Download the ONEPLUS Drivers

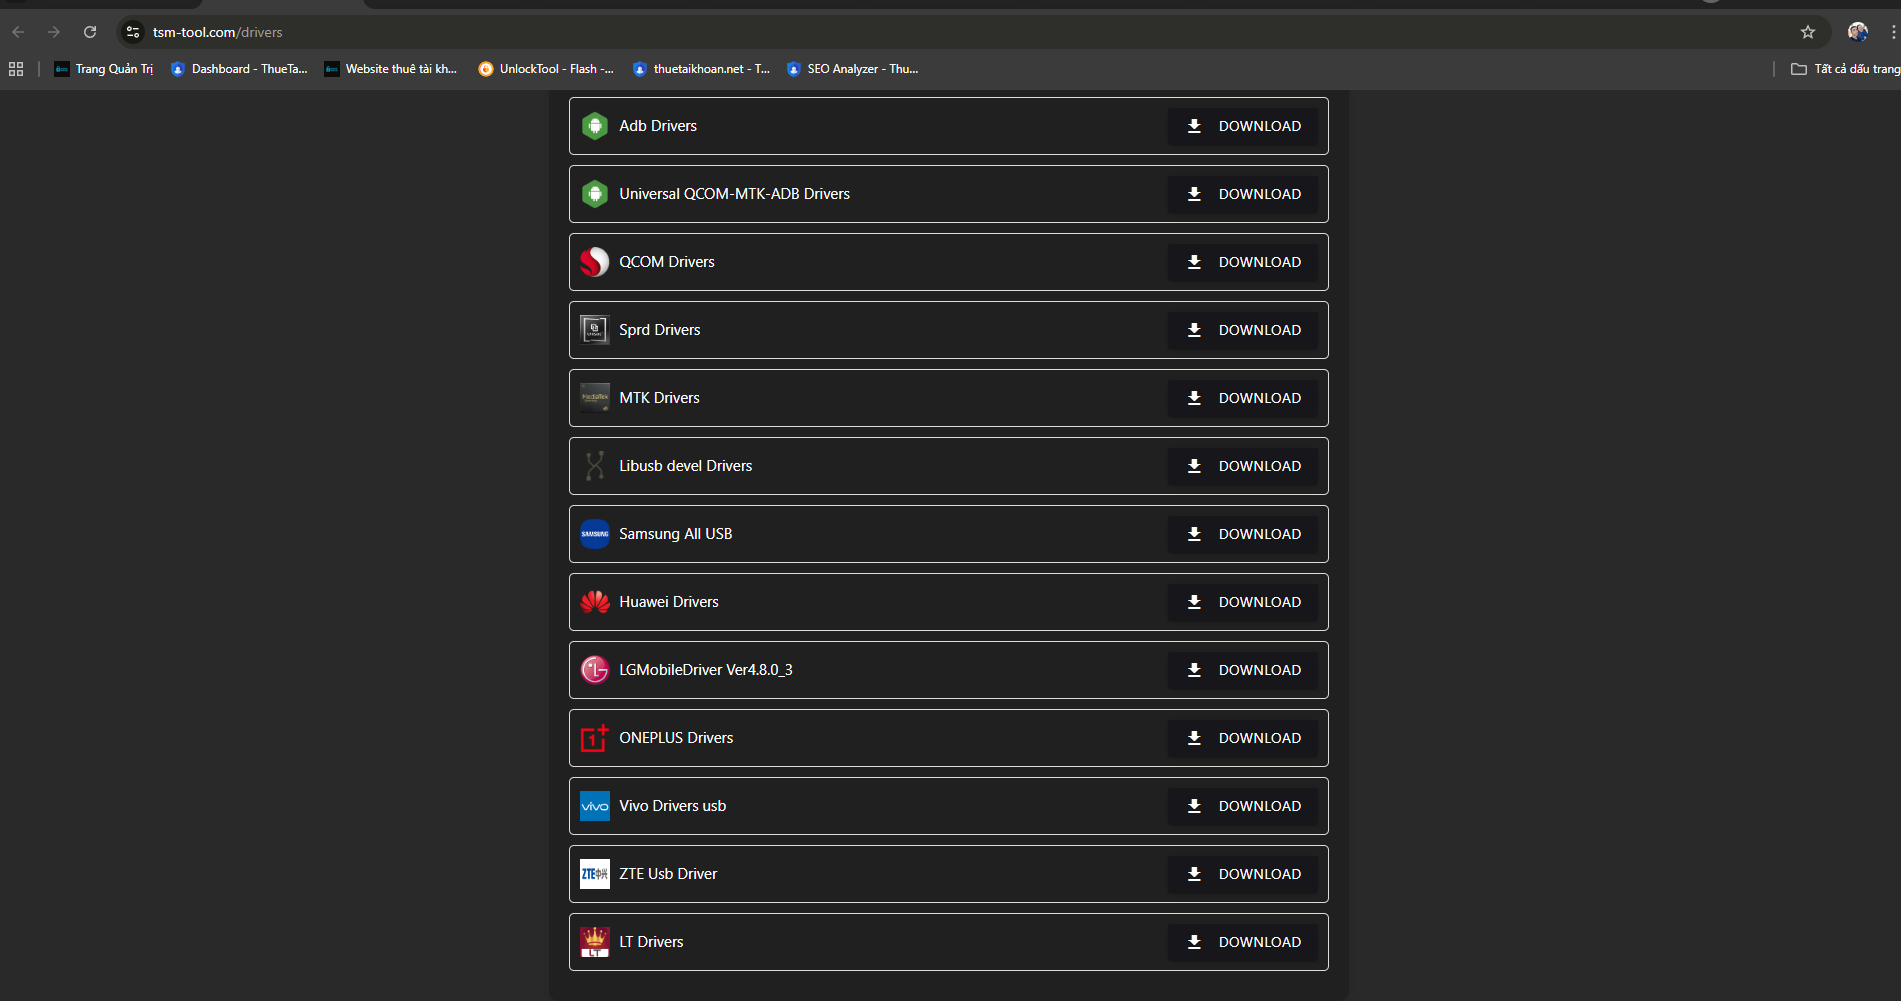point(1243,738)
